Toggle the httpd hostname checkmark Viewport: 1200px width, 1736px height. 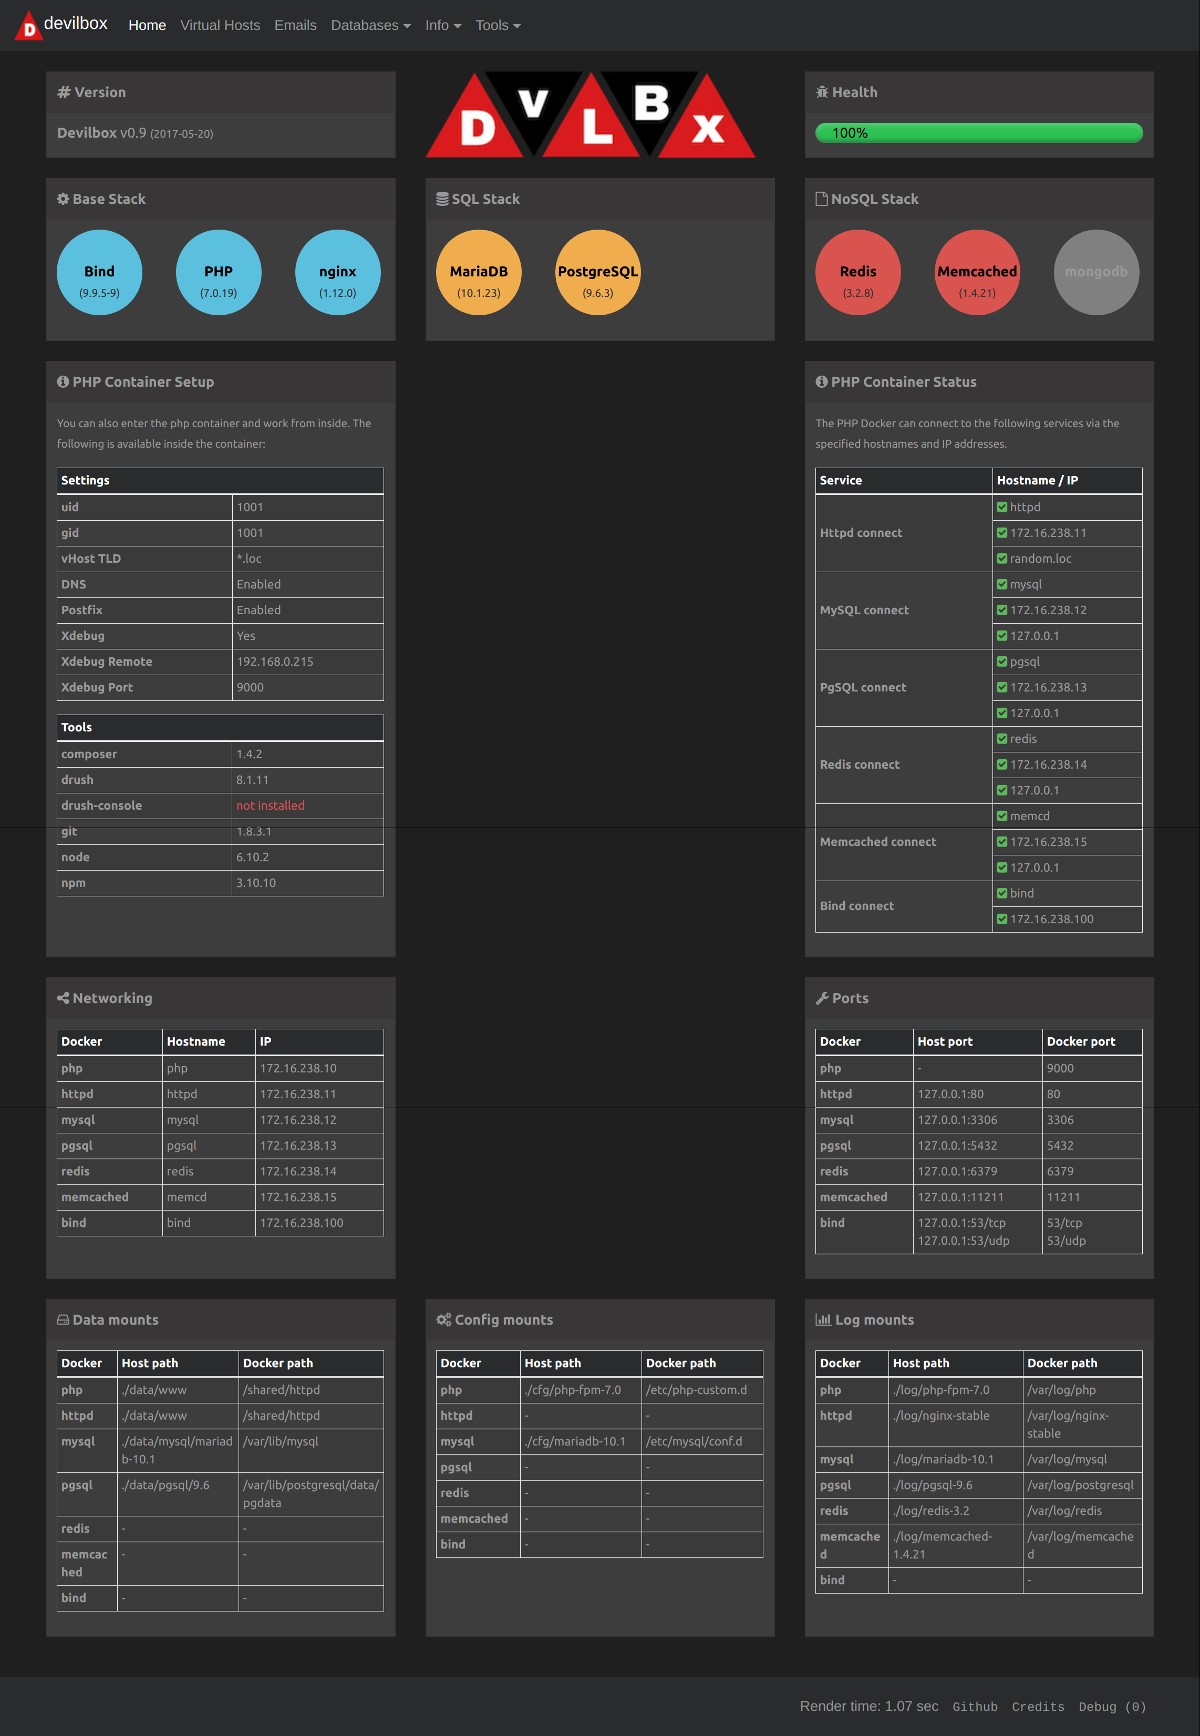click(x=1002, y=507)
